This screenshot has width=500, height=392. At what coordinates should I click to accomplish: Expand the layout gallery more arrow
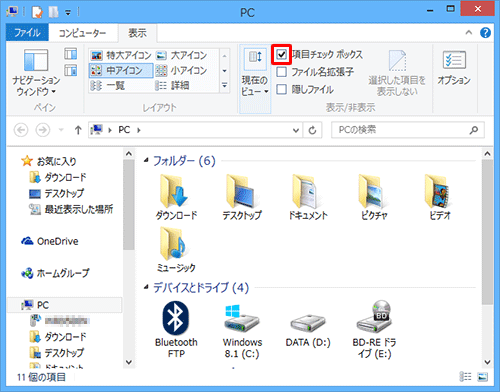point(224,86)
